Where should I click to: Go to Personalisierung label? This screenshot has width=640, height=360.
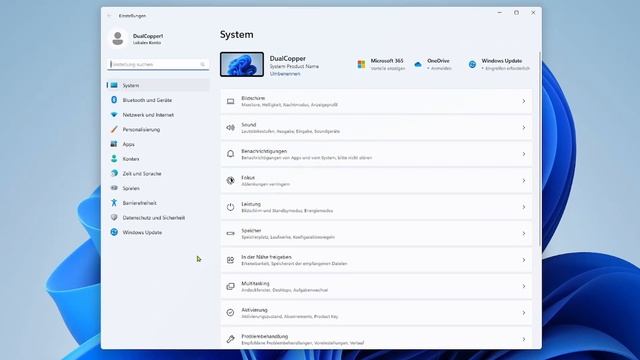click(x=141, y=129)
